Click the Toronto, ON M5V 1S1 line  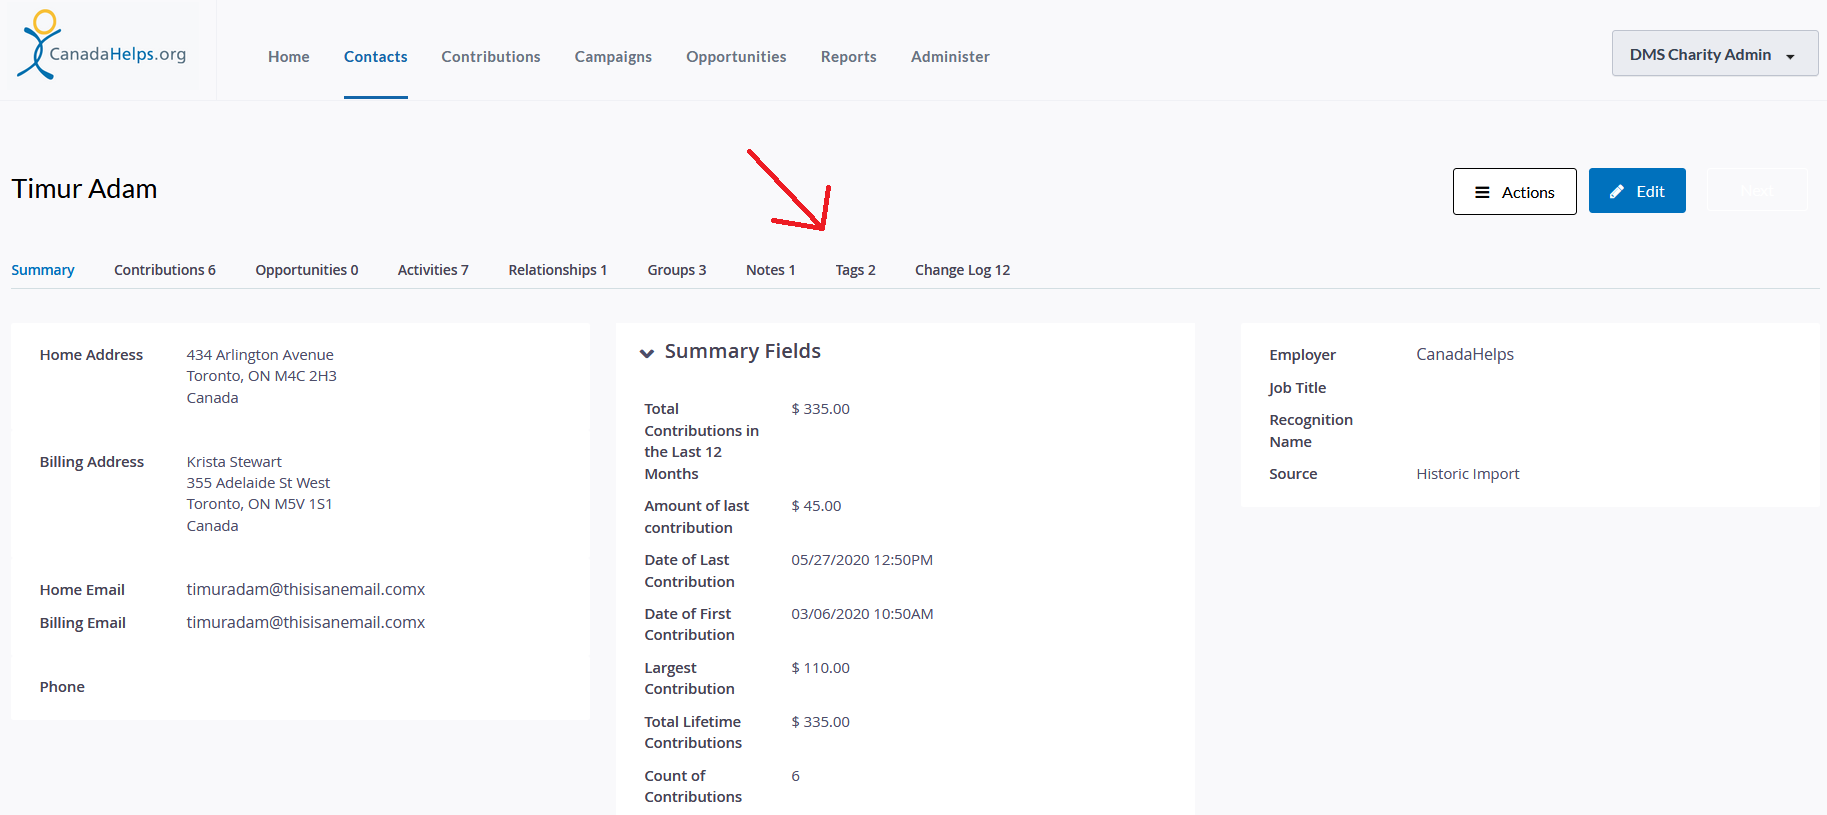coord(259,504)
